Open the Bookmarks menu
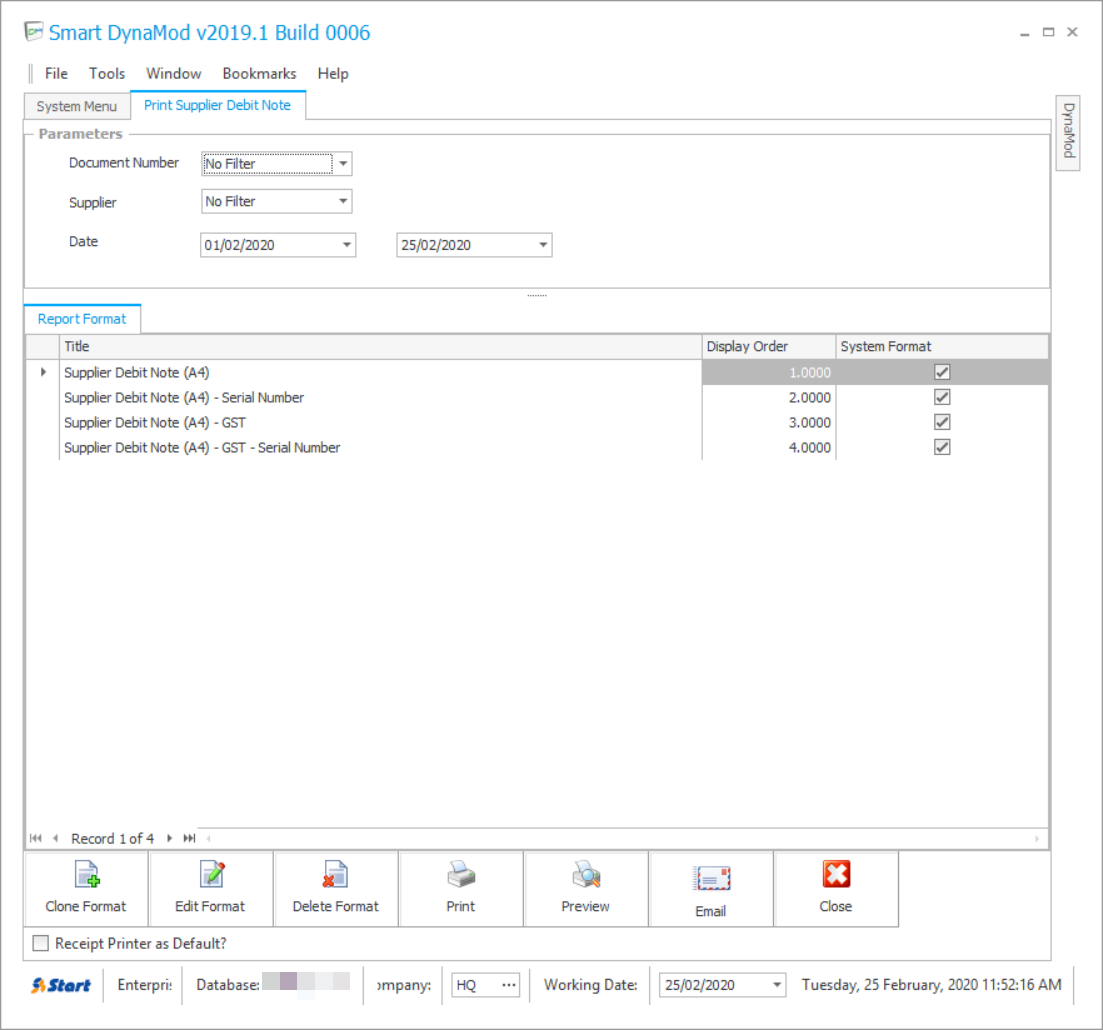Image resolution: width=1103 pixels, height=1030 pixels. [x=260, y=74]
